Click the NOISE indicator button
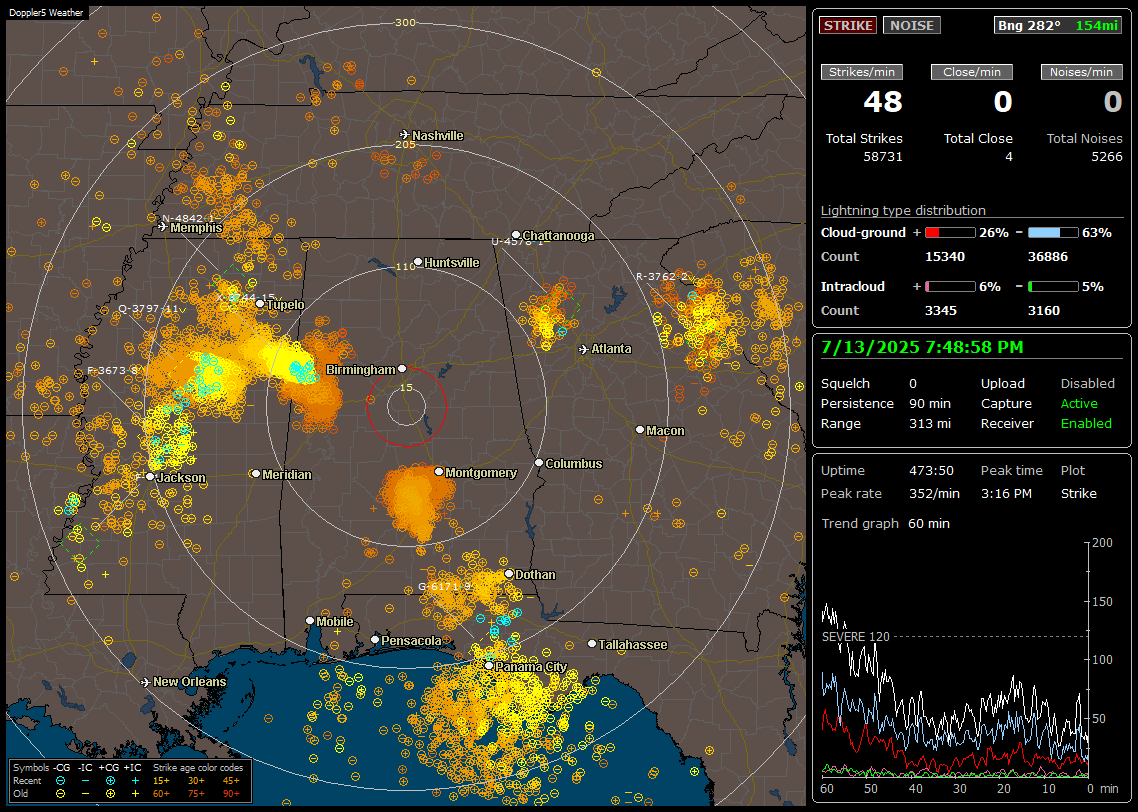The height and width of the screenshot is (812, 1138). (912, 25)
